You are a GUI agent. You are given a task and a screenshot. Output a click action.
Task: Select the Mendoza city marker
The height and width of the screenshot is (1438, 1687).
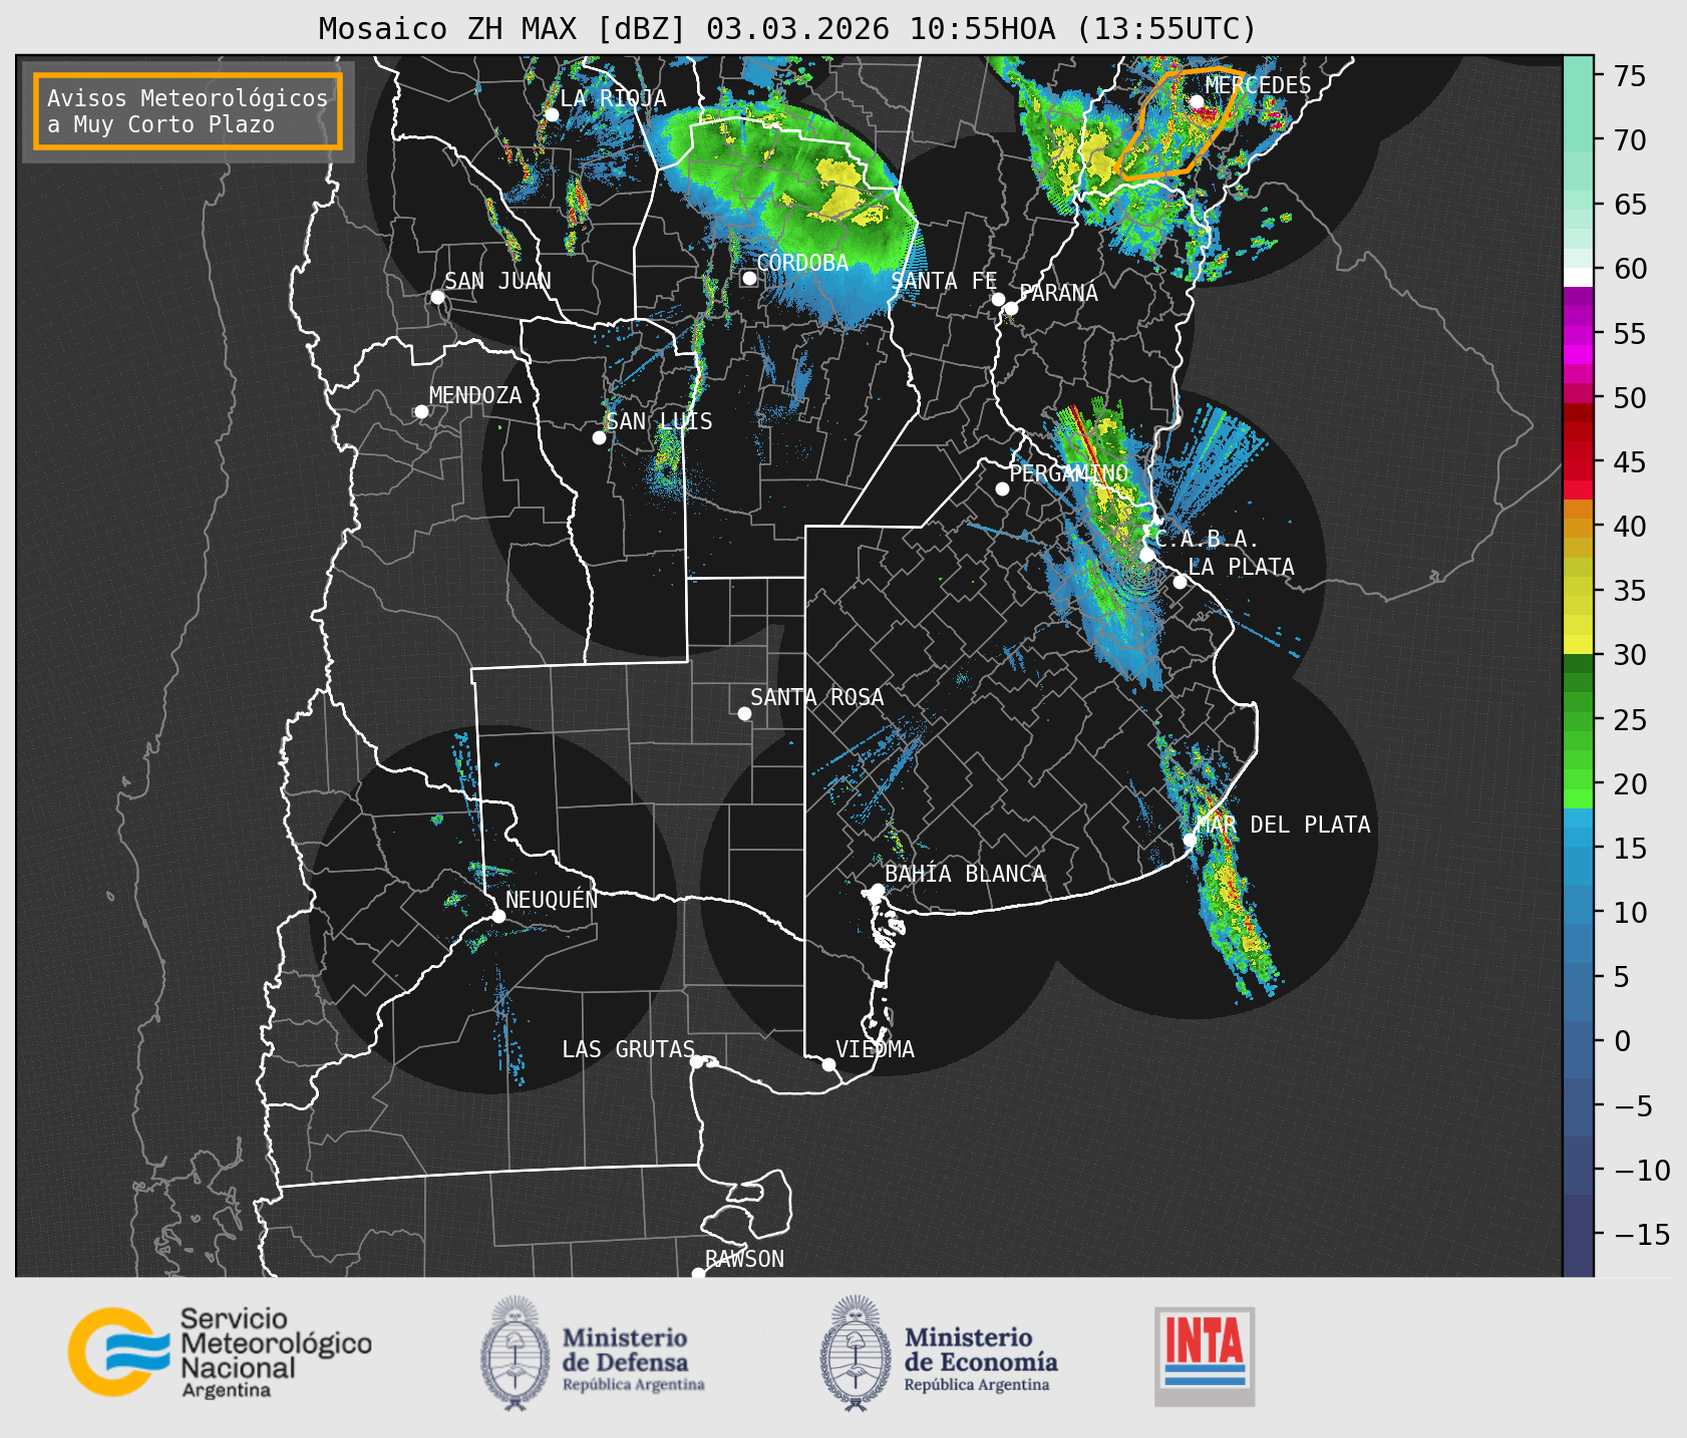point(421,412)
